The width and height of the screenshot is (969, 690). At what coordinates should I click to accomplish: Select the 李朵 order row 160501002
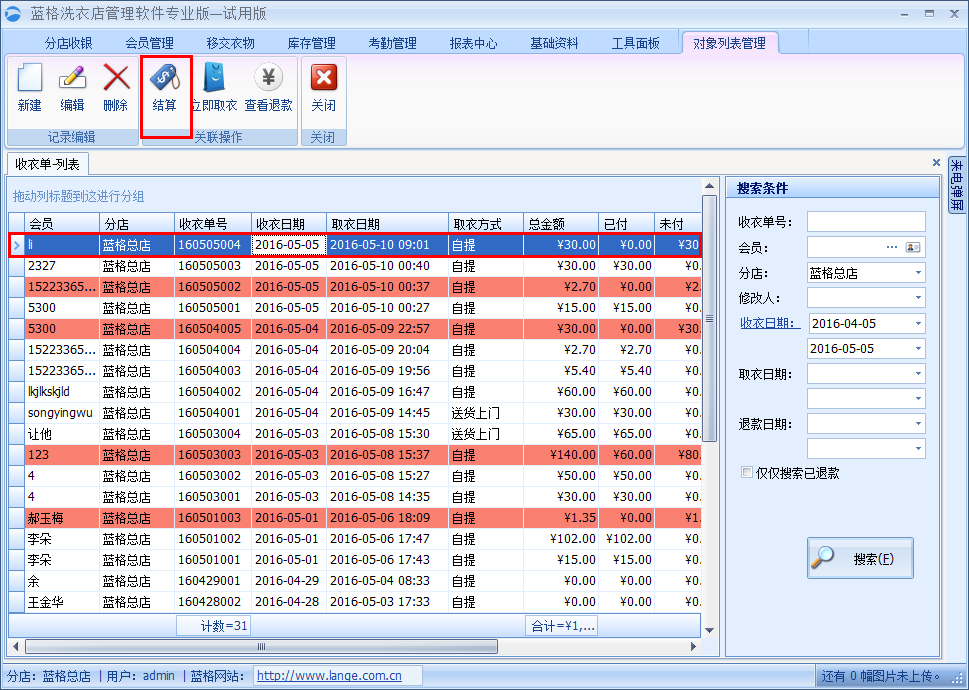click(355, 539)
